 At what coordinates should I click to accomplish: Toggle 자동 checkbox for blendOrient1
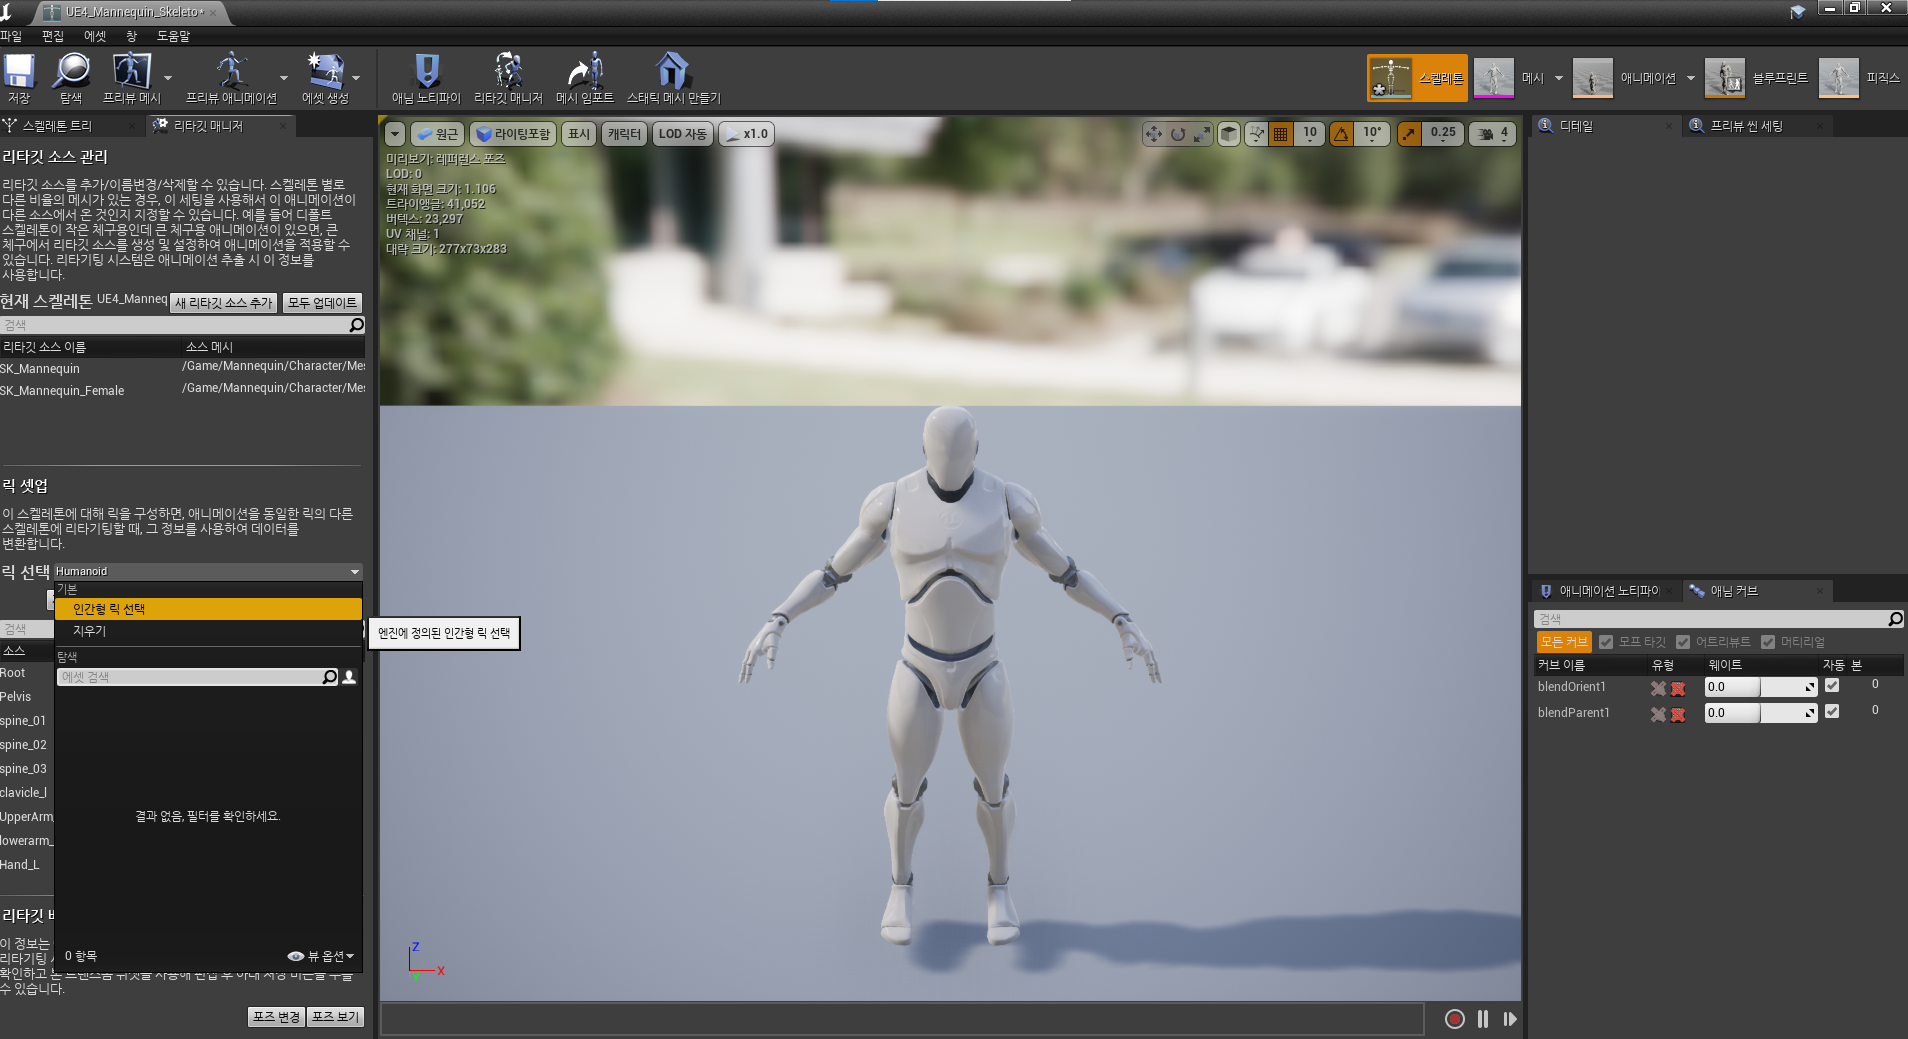1832,686
